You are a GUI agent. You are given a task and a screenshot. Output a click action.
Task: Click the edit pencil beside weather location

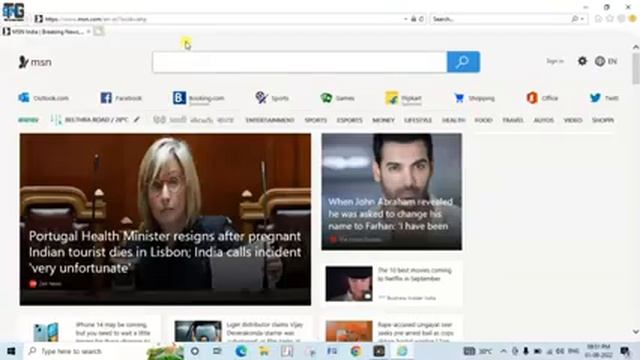click(x=137, y=120)
